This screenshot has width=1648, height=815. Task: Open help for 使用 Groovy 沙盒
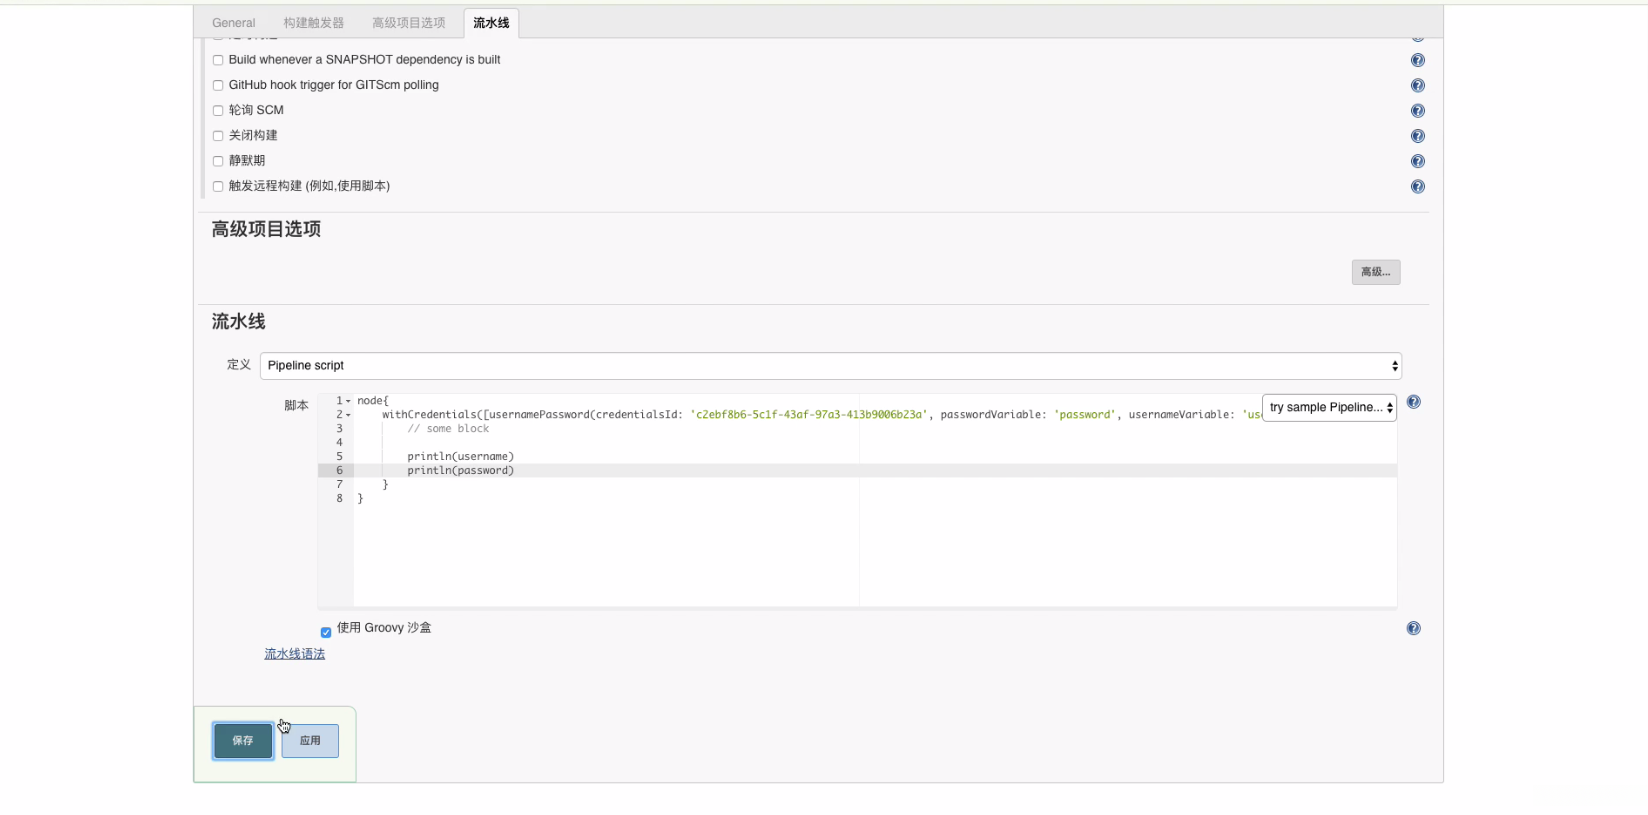1413,628
